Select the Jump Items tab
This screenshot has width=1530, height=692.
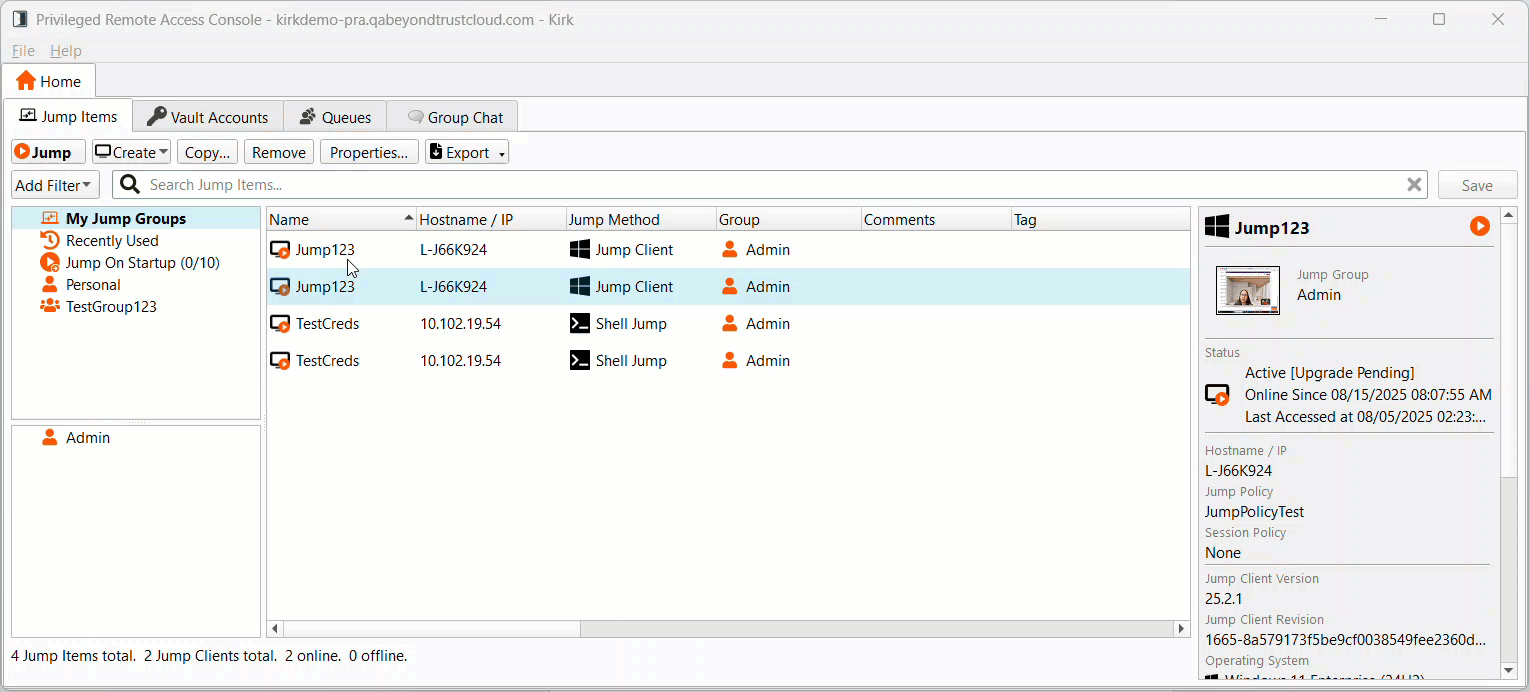coord(68,116)
